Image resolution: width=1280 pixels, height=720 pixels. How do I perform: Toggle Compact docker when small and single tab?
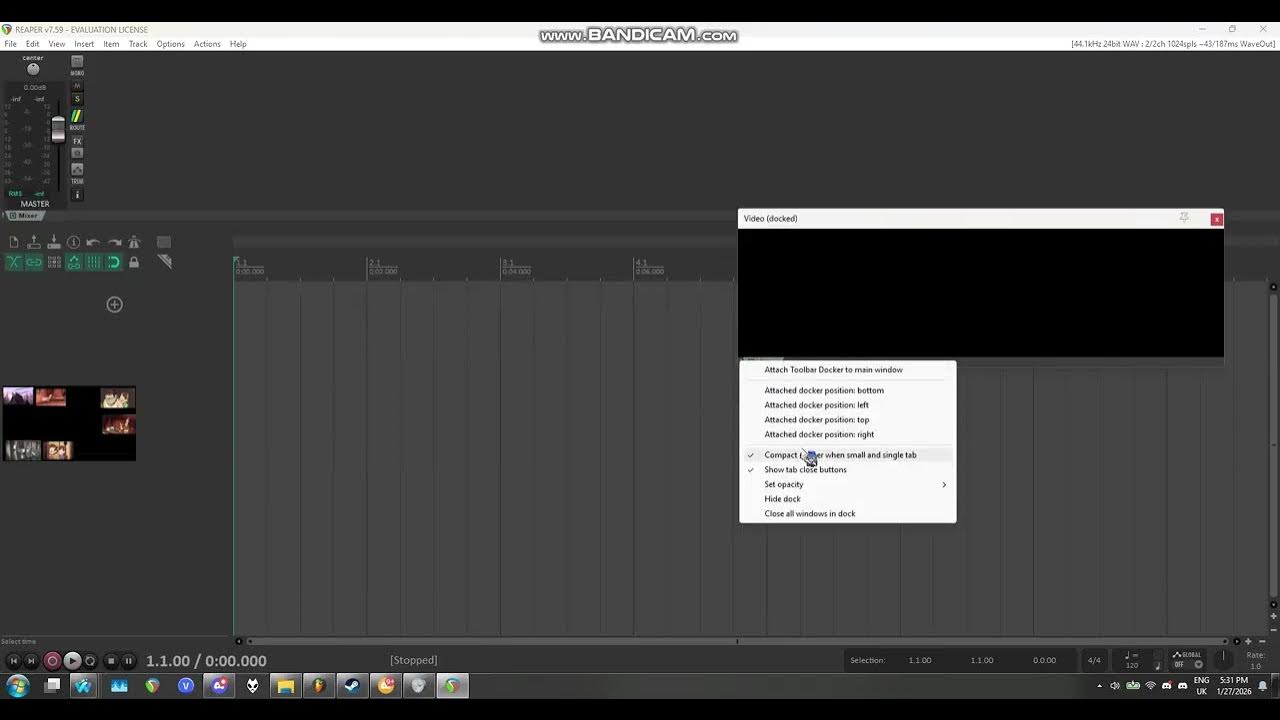coord(840,455)
